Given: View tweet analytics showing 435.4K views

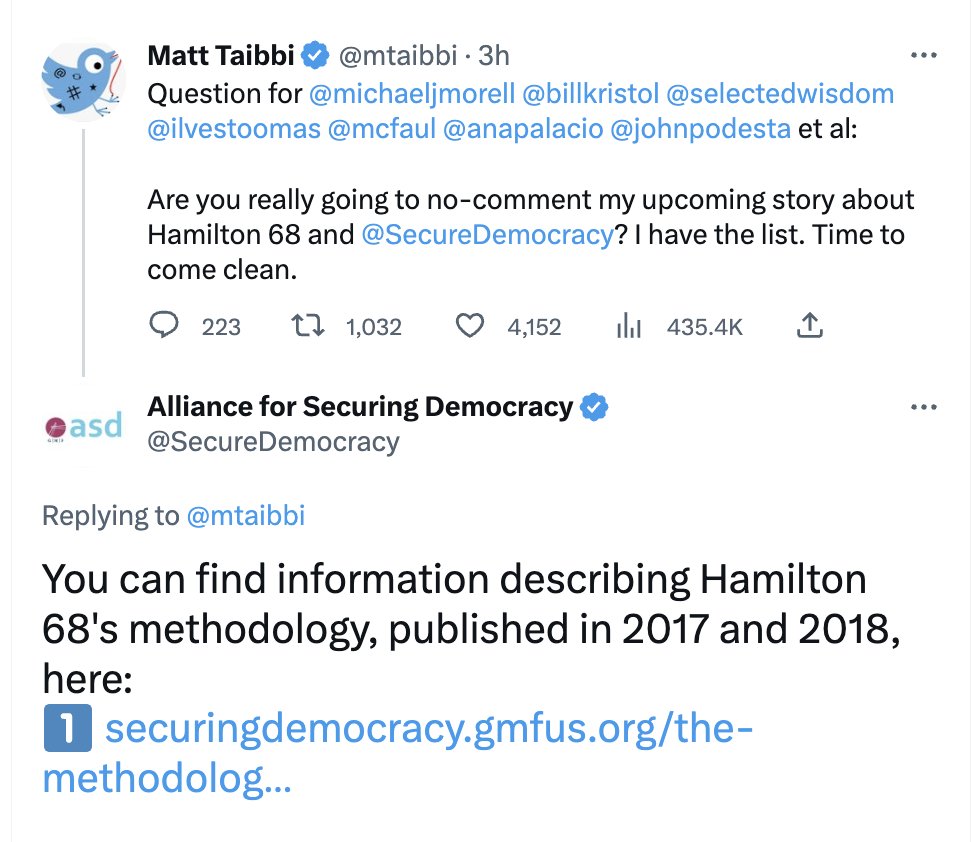Looking at the screenshot, I should point(627,326).
